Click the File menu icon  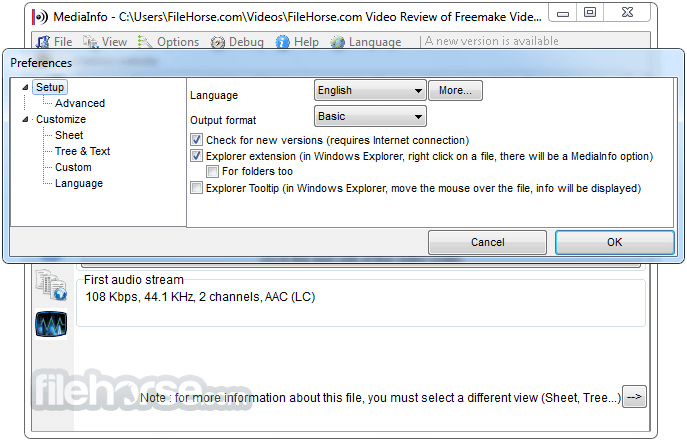[43, 42]
